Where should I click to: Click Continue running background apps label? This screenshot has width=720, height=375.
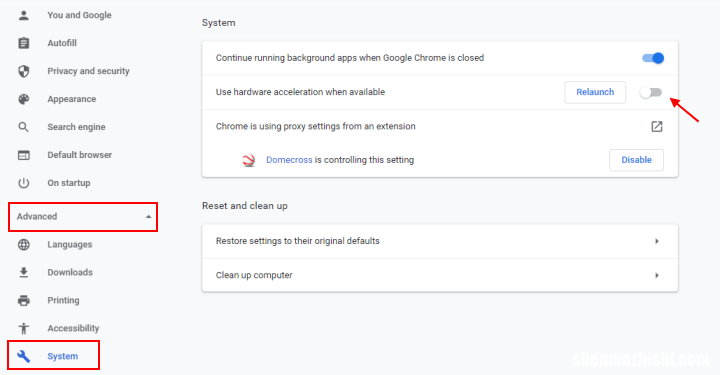point(350,58)
